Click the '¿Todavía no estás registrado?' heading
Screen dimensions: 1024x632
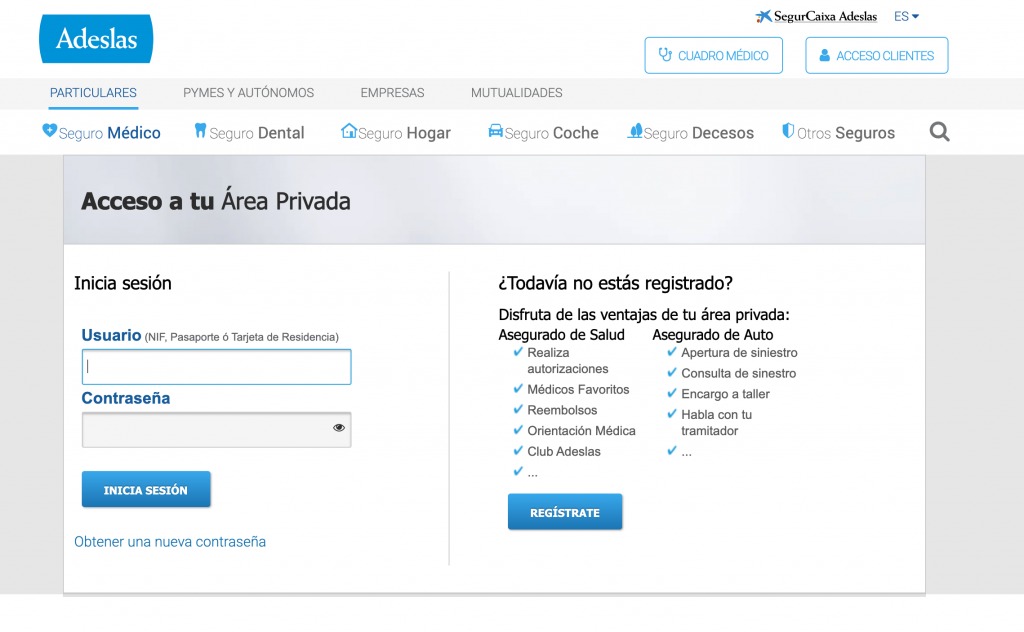(615, 283)
